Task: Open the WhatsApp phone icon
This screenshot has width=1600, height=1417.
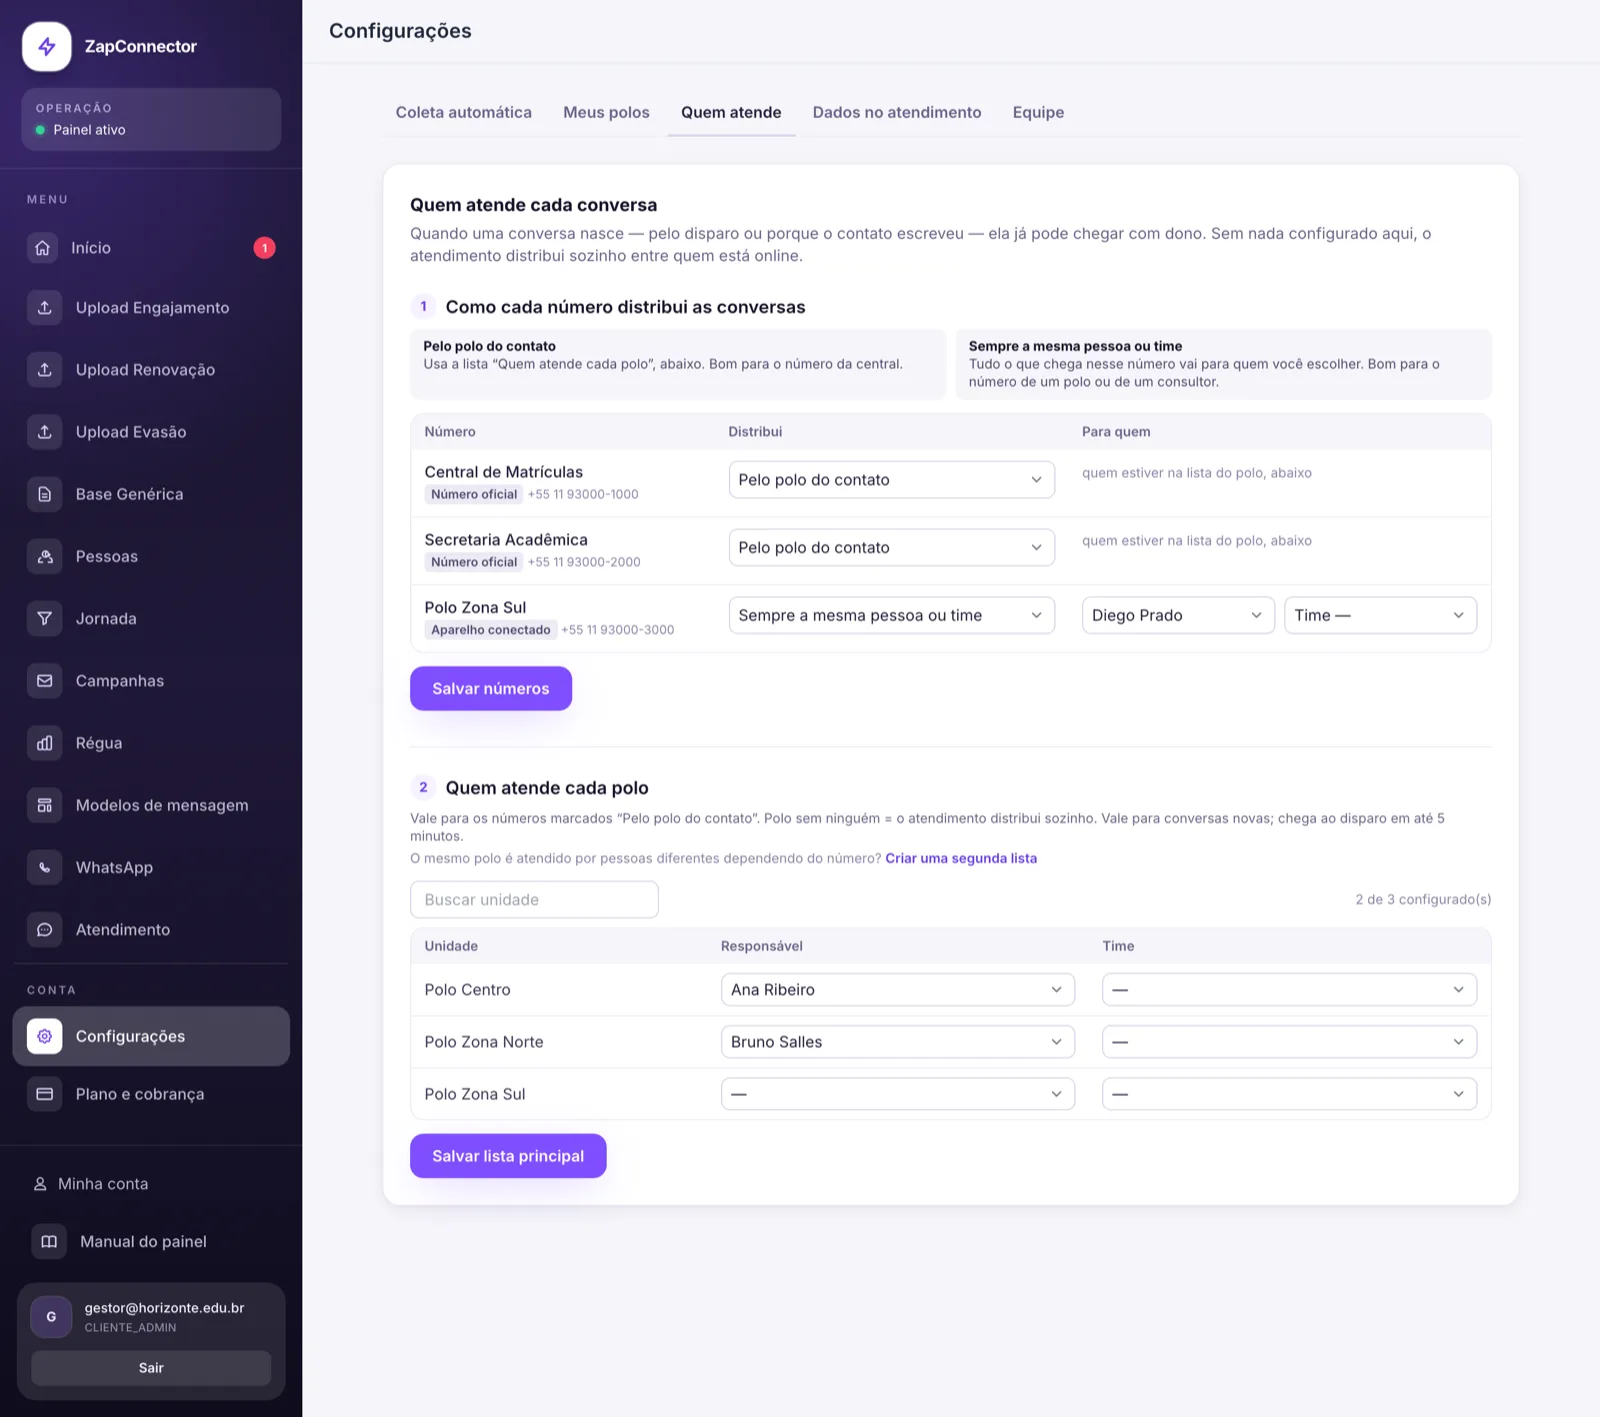Action: click(x=45, y=867)
